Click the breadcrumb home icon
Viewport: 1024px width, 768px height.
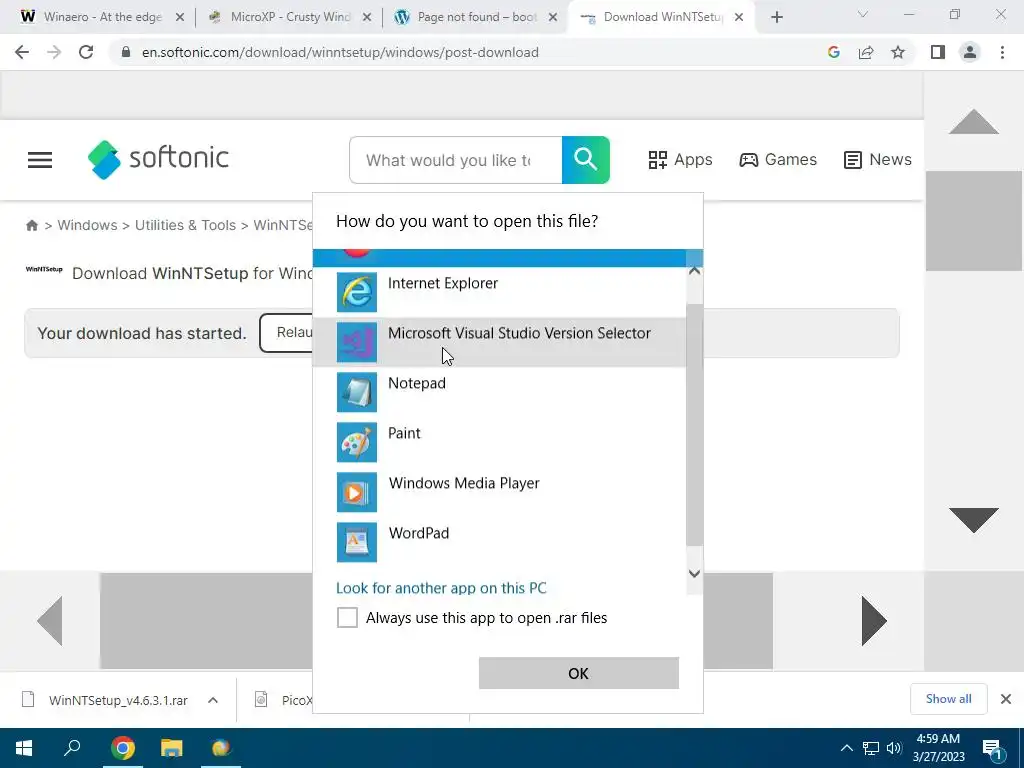(x=31, y=225)
